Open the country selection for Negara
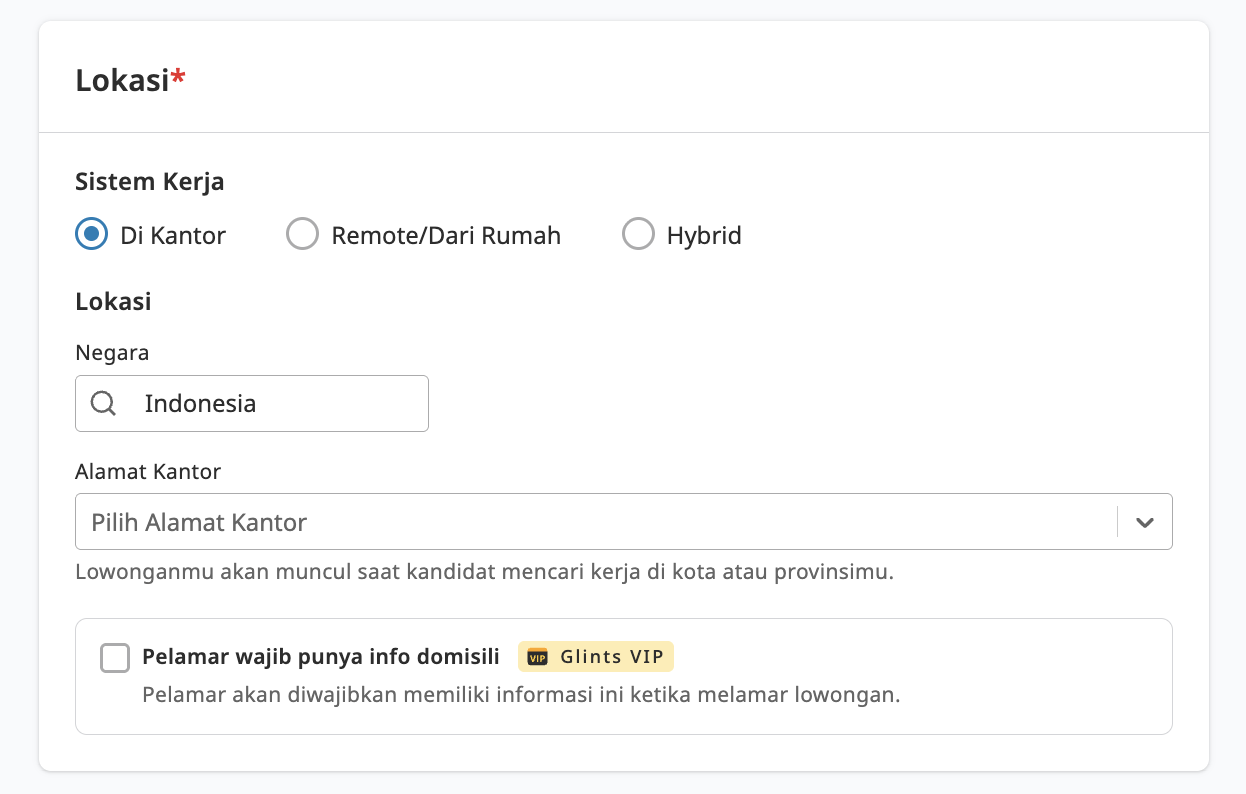 pyautogui.click(x=251, y=403)
